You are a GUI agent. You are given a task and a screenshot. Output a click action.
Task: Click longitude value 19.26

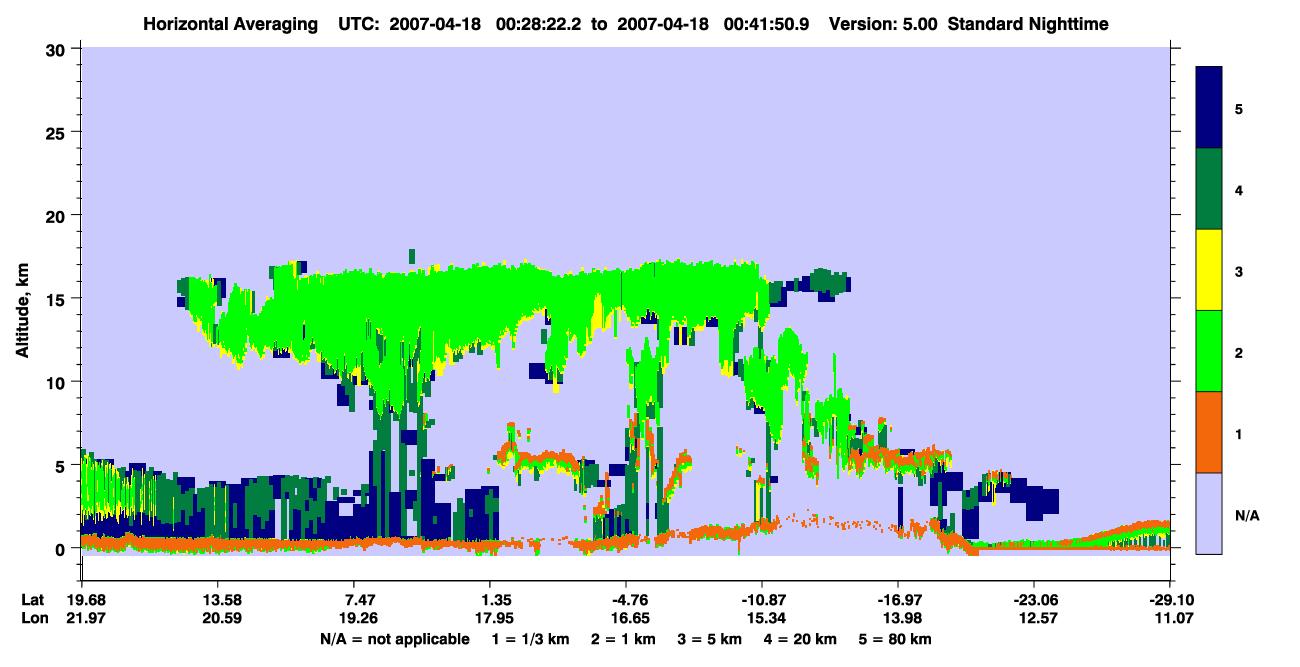pos(358,618)
